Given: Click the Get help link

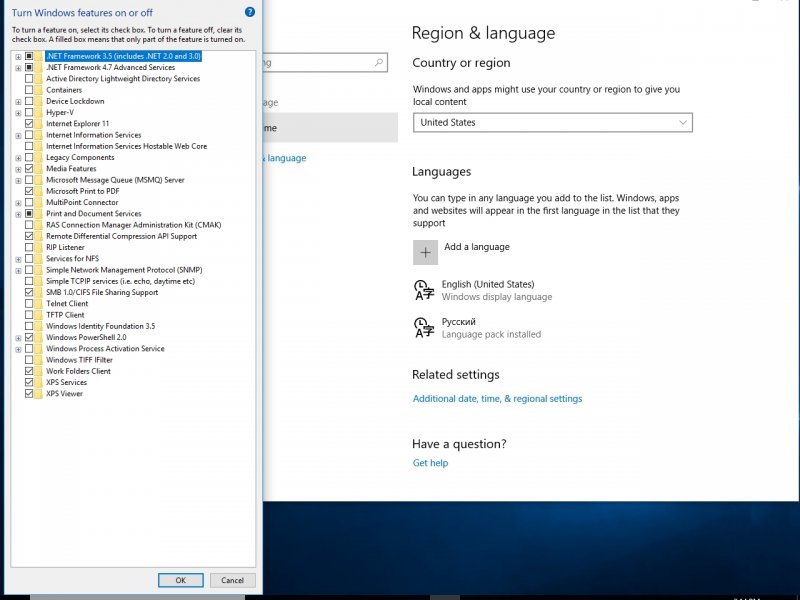Looking at the screenshot, I should (x=430, y=463).
